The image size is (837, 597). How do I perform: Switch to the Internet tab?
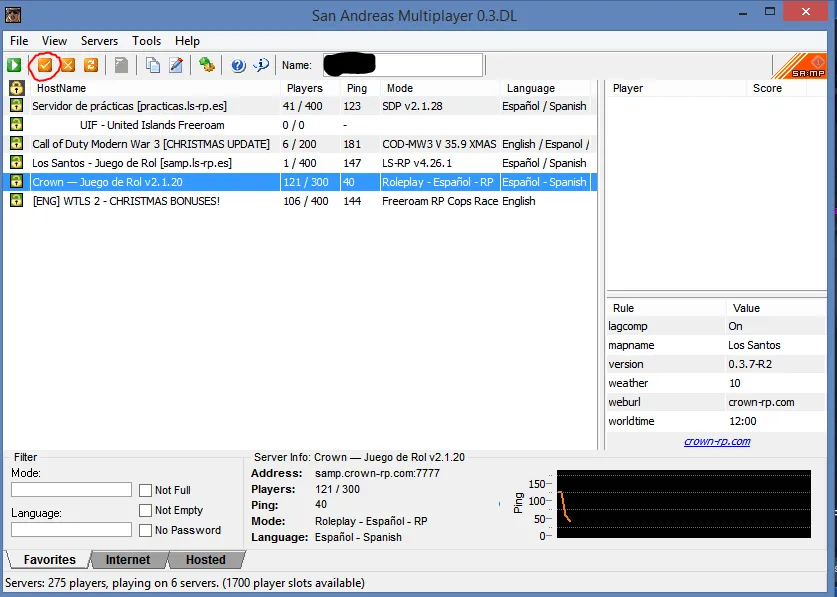click(x=128, y=560)
